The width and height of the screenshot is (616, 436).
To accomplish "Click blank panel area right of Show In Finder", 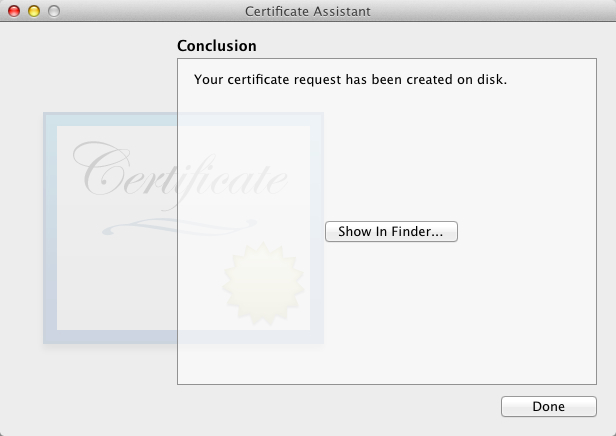I will point(530,231).
